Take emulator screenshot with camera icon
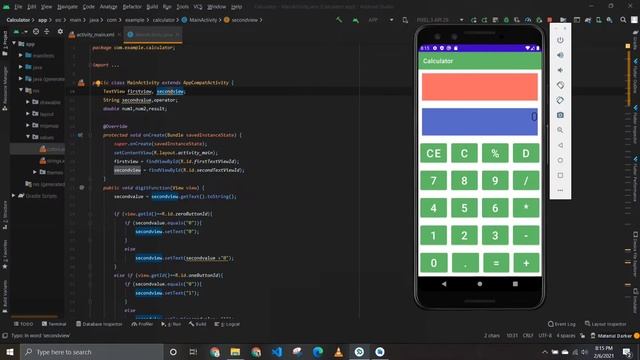Viewport: 640px width, 360px height. (x=560, y=115)
